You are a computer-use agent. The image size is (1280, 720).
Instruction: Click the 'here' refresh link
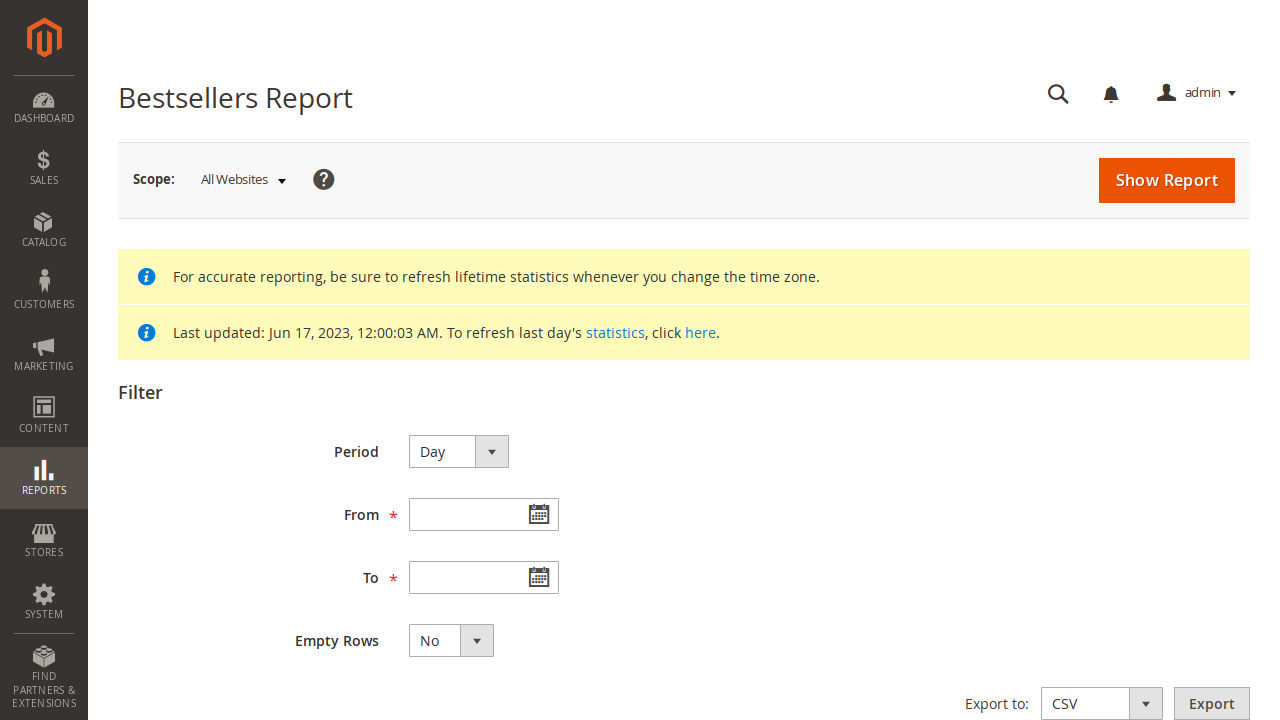(700, 333)
